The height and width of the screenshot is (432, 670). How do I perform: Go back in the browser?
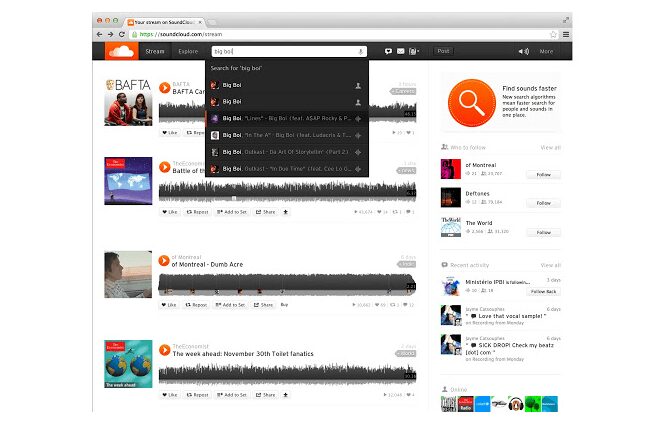100,34
